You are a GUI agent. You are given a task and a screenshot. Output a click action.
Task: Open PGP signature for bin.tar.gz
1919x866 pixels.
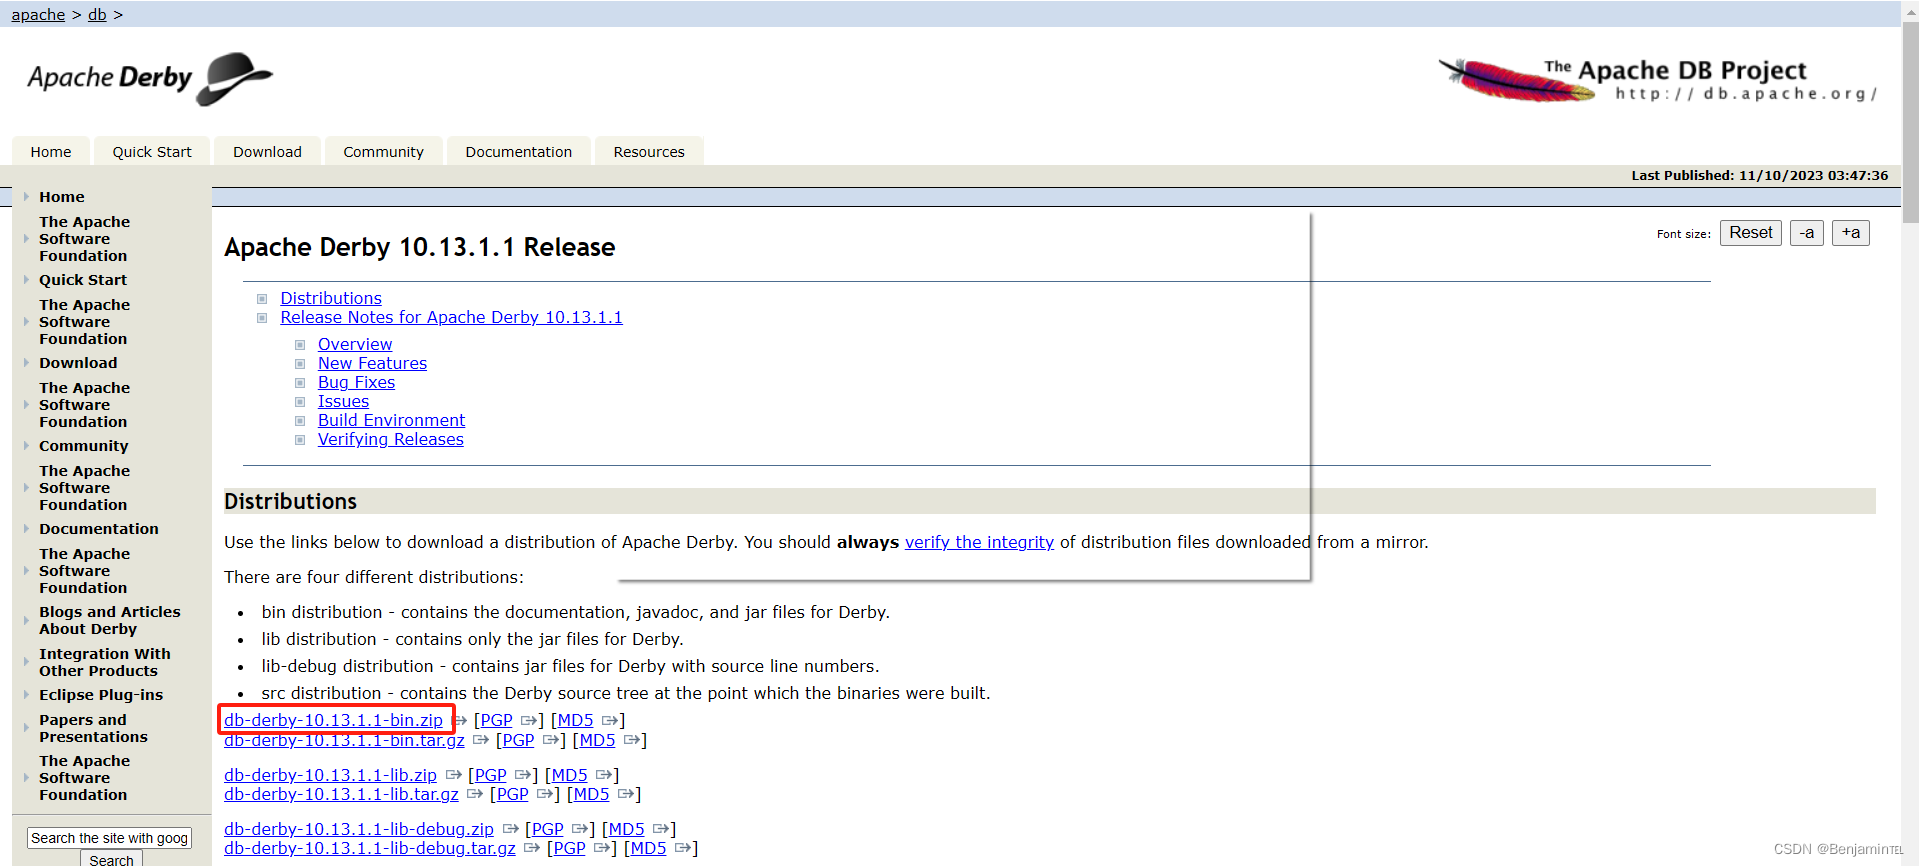(x=518, y=740)
